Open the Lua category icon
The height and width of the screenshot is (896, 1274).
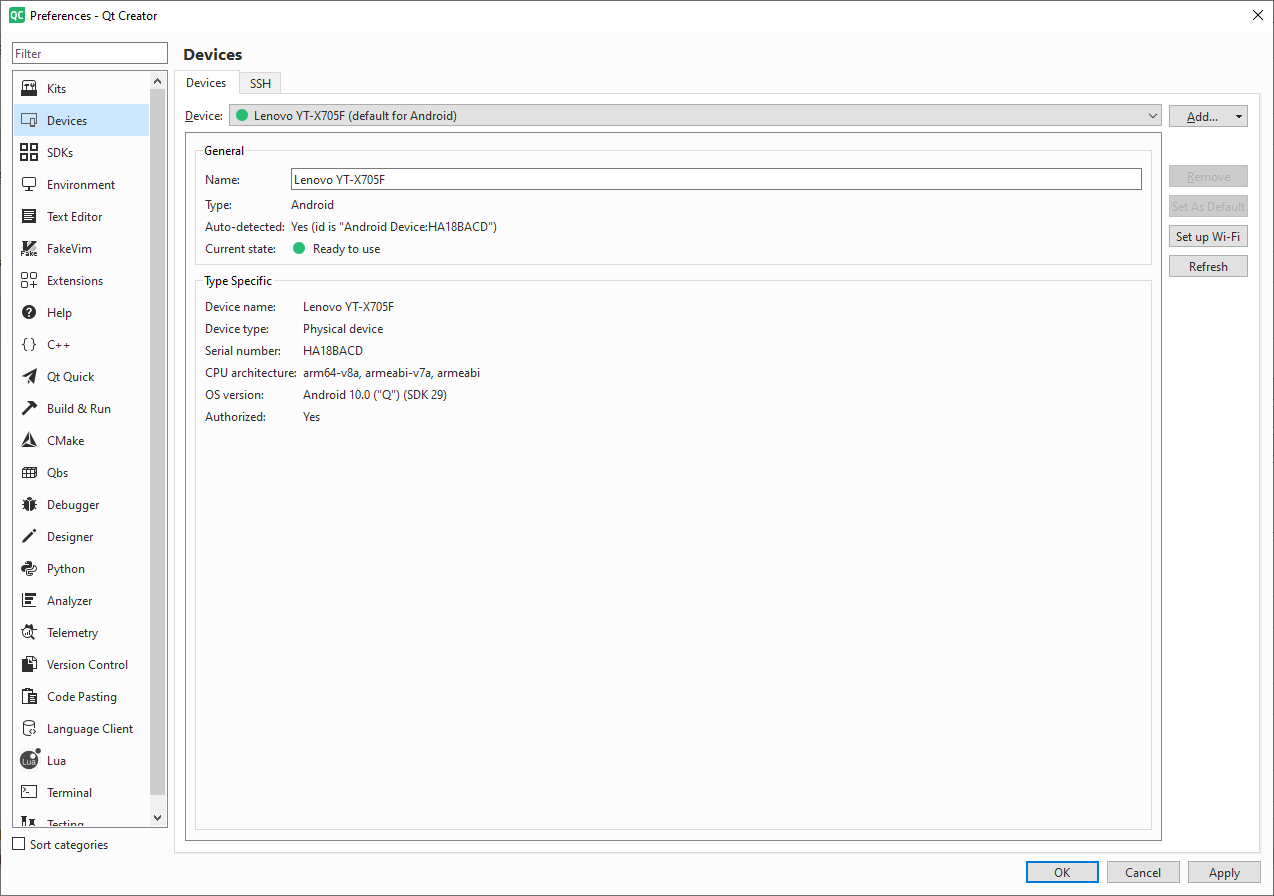click(x=30, y=760)
